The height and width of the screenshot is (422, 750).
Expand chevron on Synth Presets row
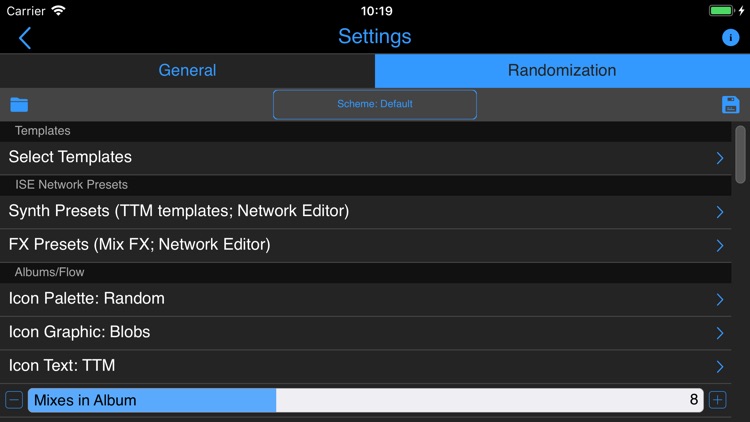(720, 212)
